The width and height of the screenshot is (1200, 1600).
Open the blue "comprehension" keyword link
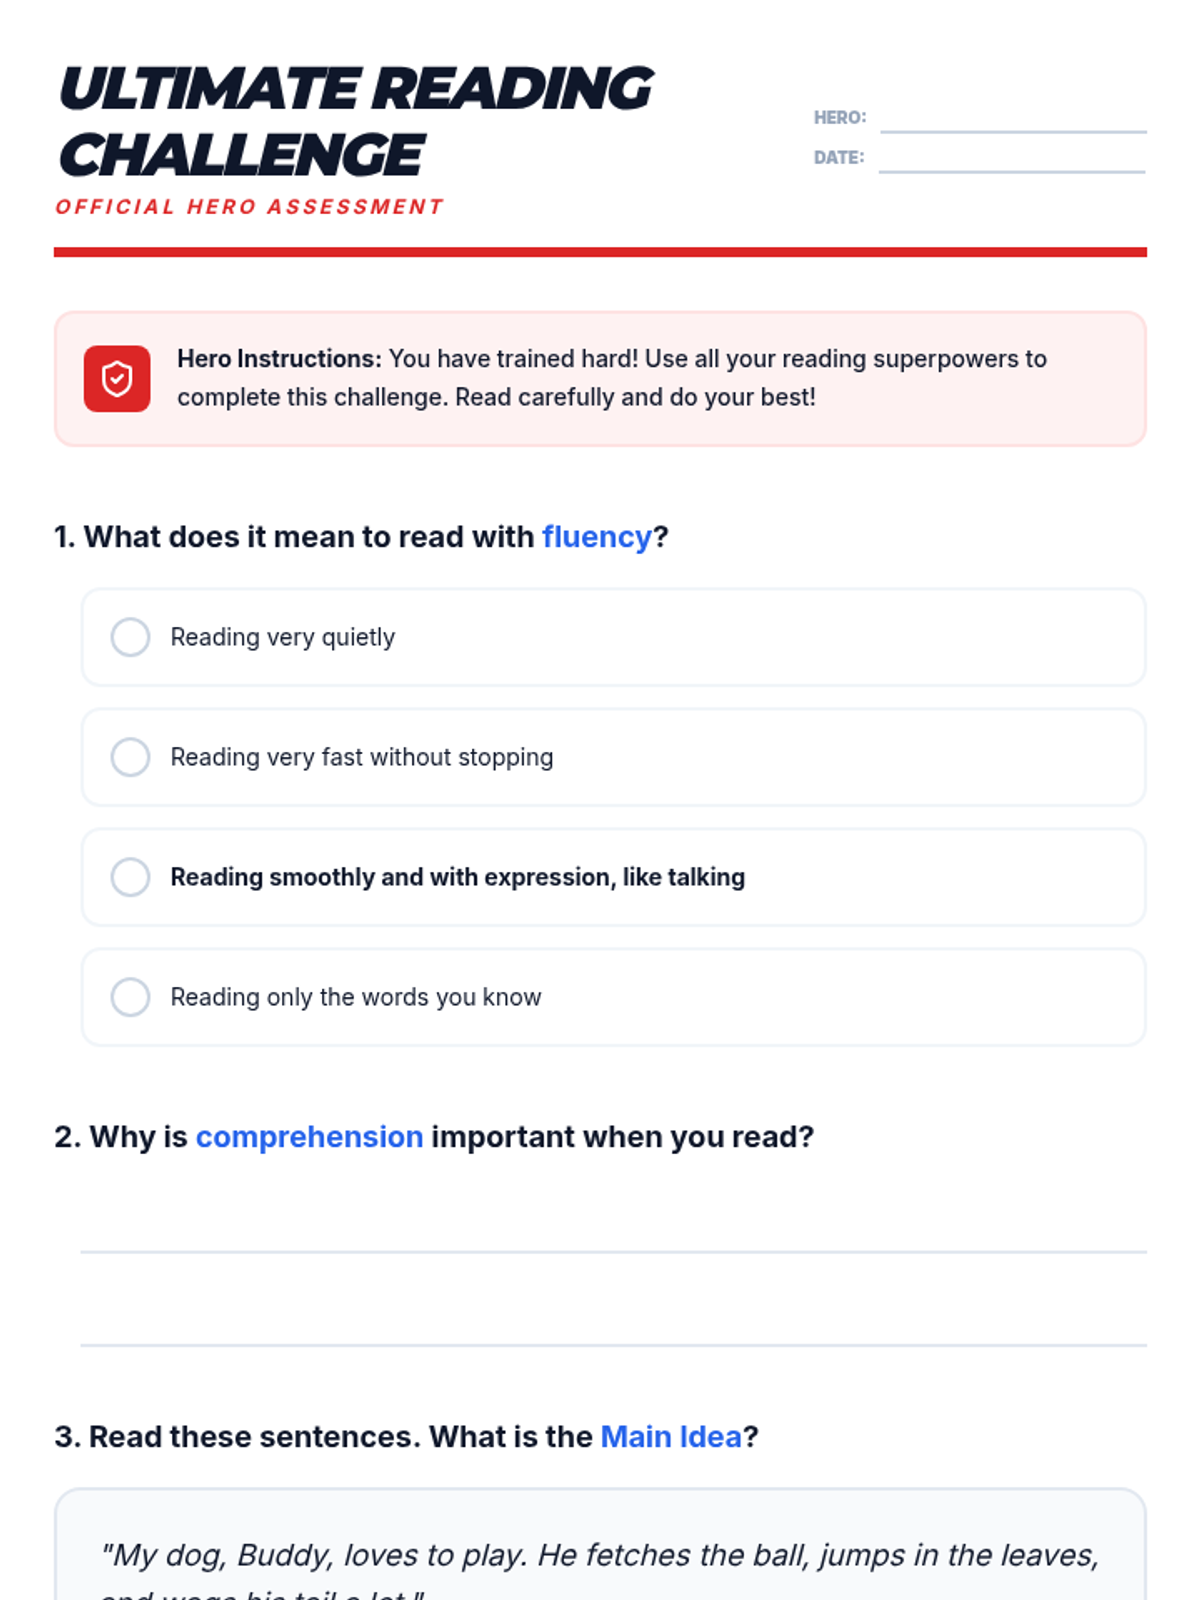309,1137
